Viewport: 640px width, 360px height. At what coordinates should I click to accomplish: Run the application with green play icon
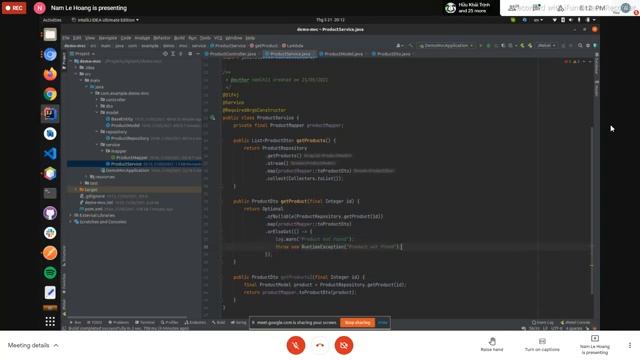click(x=480, y=46)
